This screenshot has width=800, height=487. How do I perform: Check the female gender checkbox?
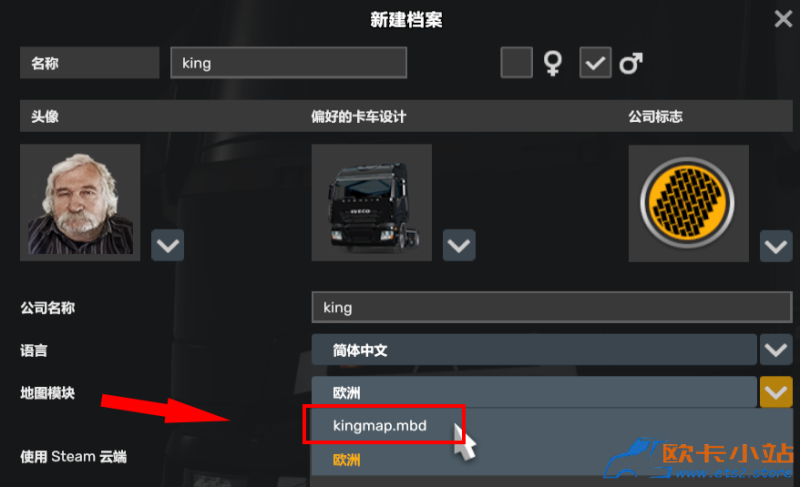click(x=516, y=63)
